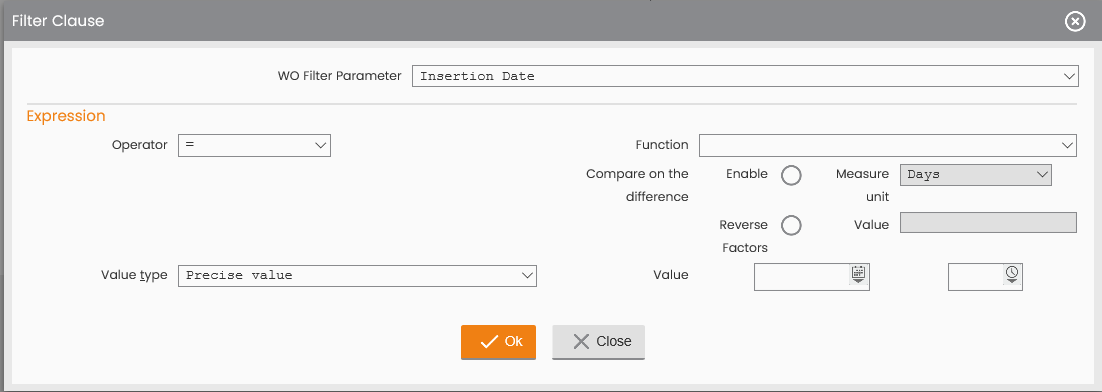This screenshot has width=1102, height=392.
Task: Open the clock time picker icon
Action: click(x=1011, y=274)
